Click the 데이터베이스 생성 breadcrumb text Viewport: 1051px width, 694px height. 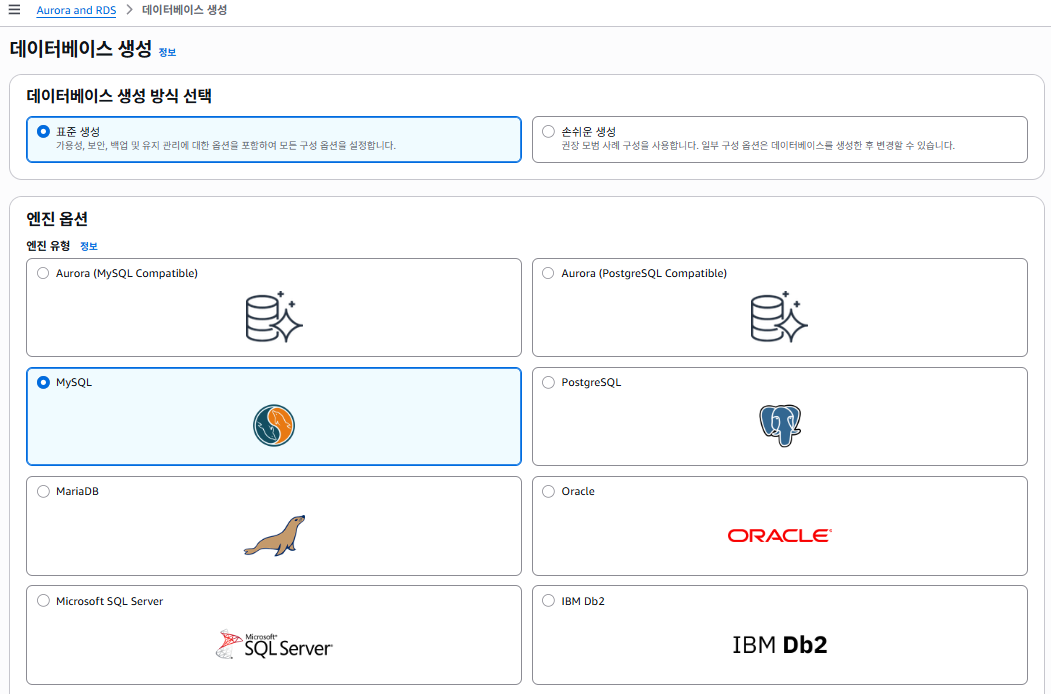(184, 10)
